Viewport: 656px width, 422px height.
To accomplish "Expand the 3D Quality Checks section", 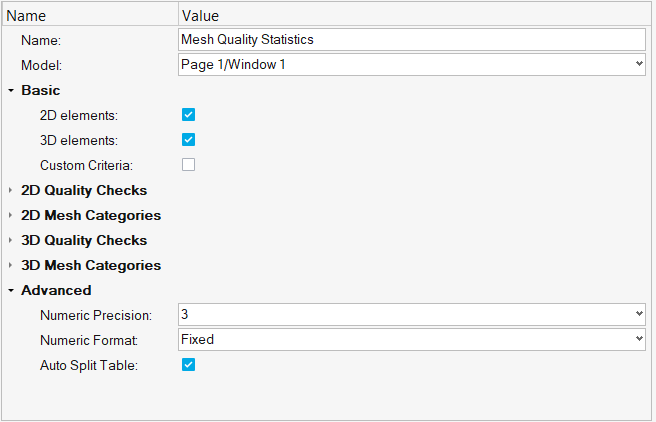I will pos(11,240).
